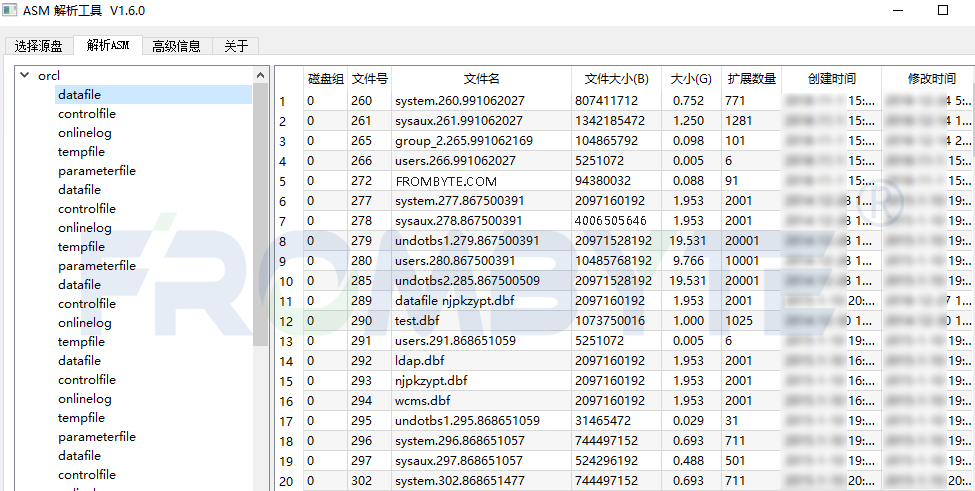
Task: Click the 创建时间 column header
Action: 832,79
